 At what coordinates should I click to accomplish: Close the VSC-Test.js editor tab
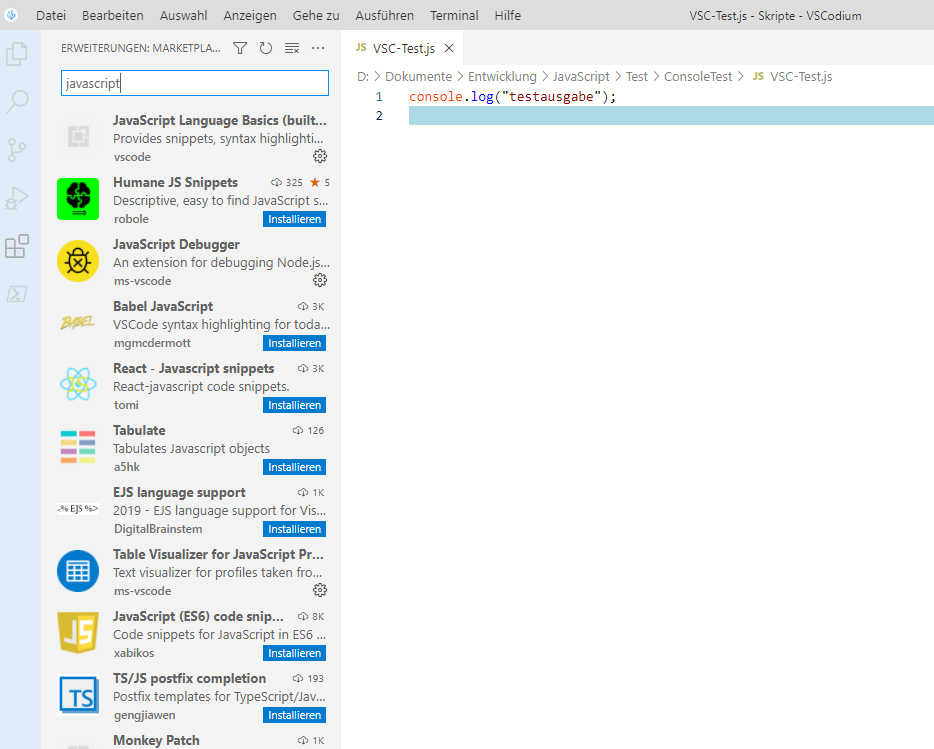pyautogui.click(x=449, y=48)
